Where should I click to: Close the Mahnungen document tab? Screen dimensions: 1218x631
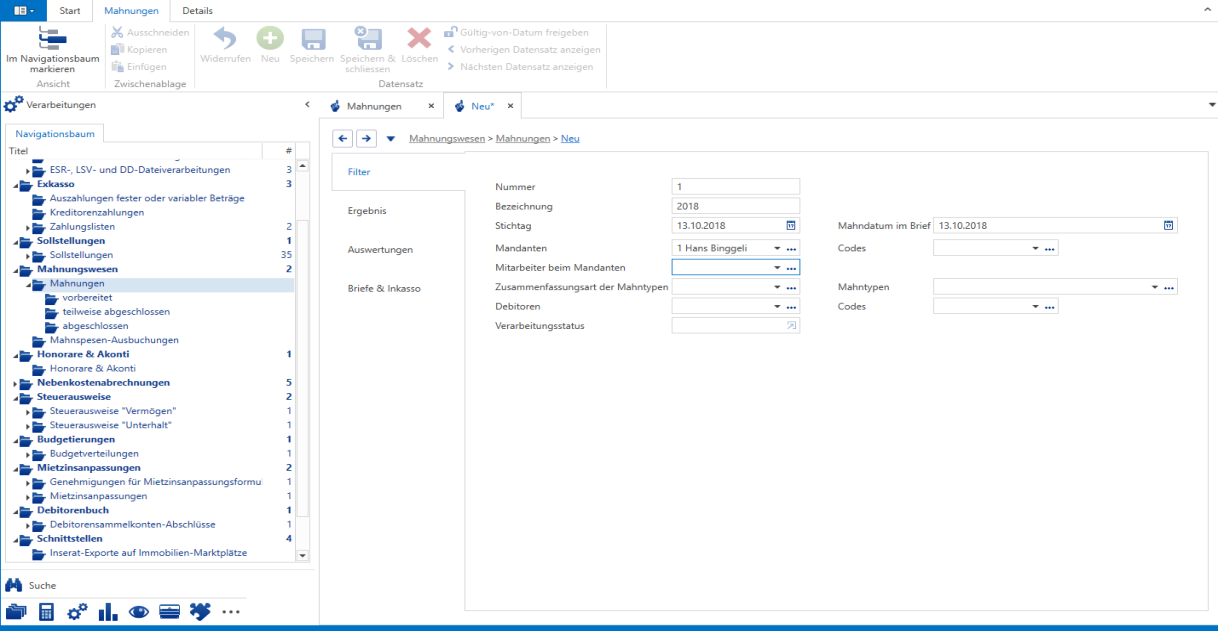click(431, 106)
